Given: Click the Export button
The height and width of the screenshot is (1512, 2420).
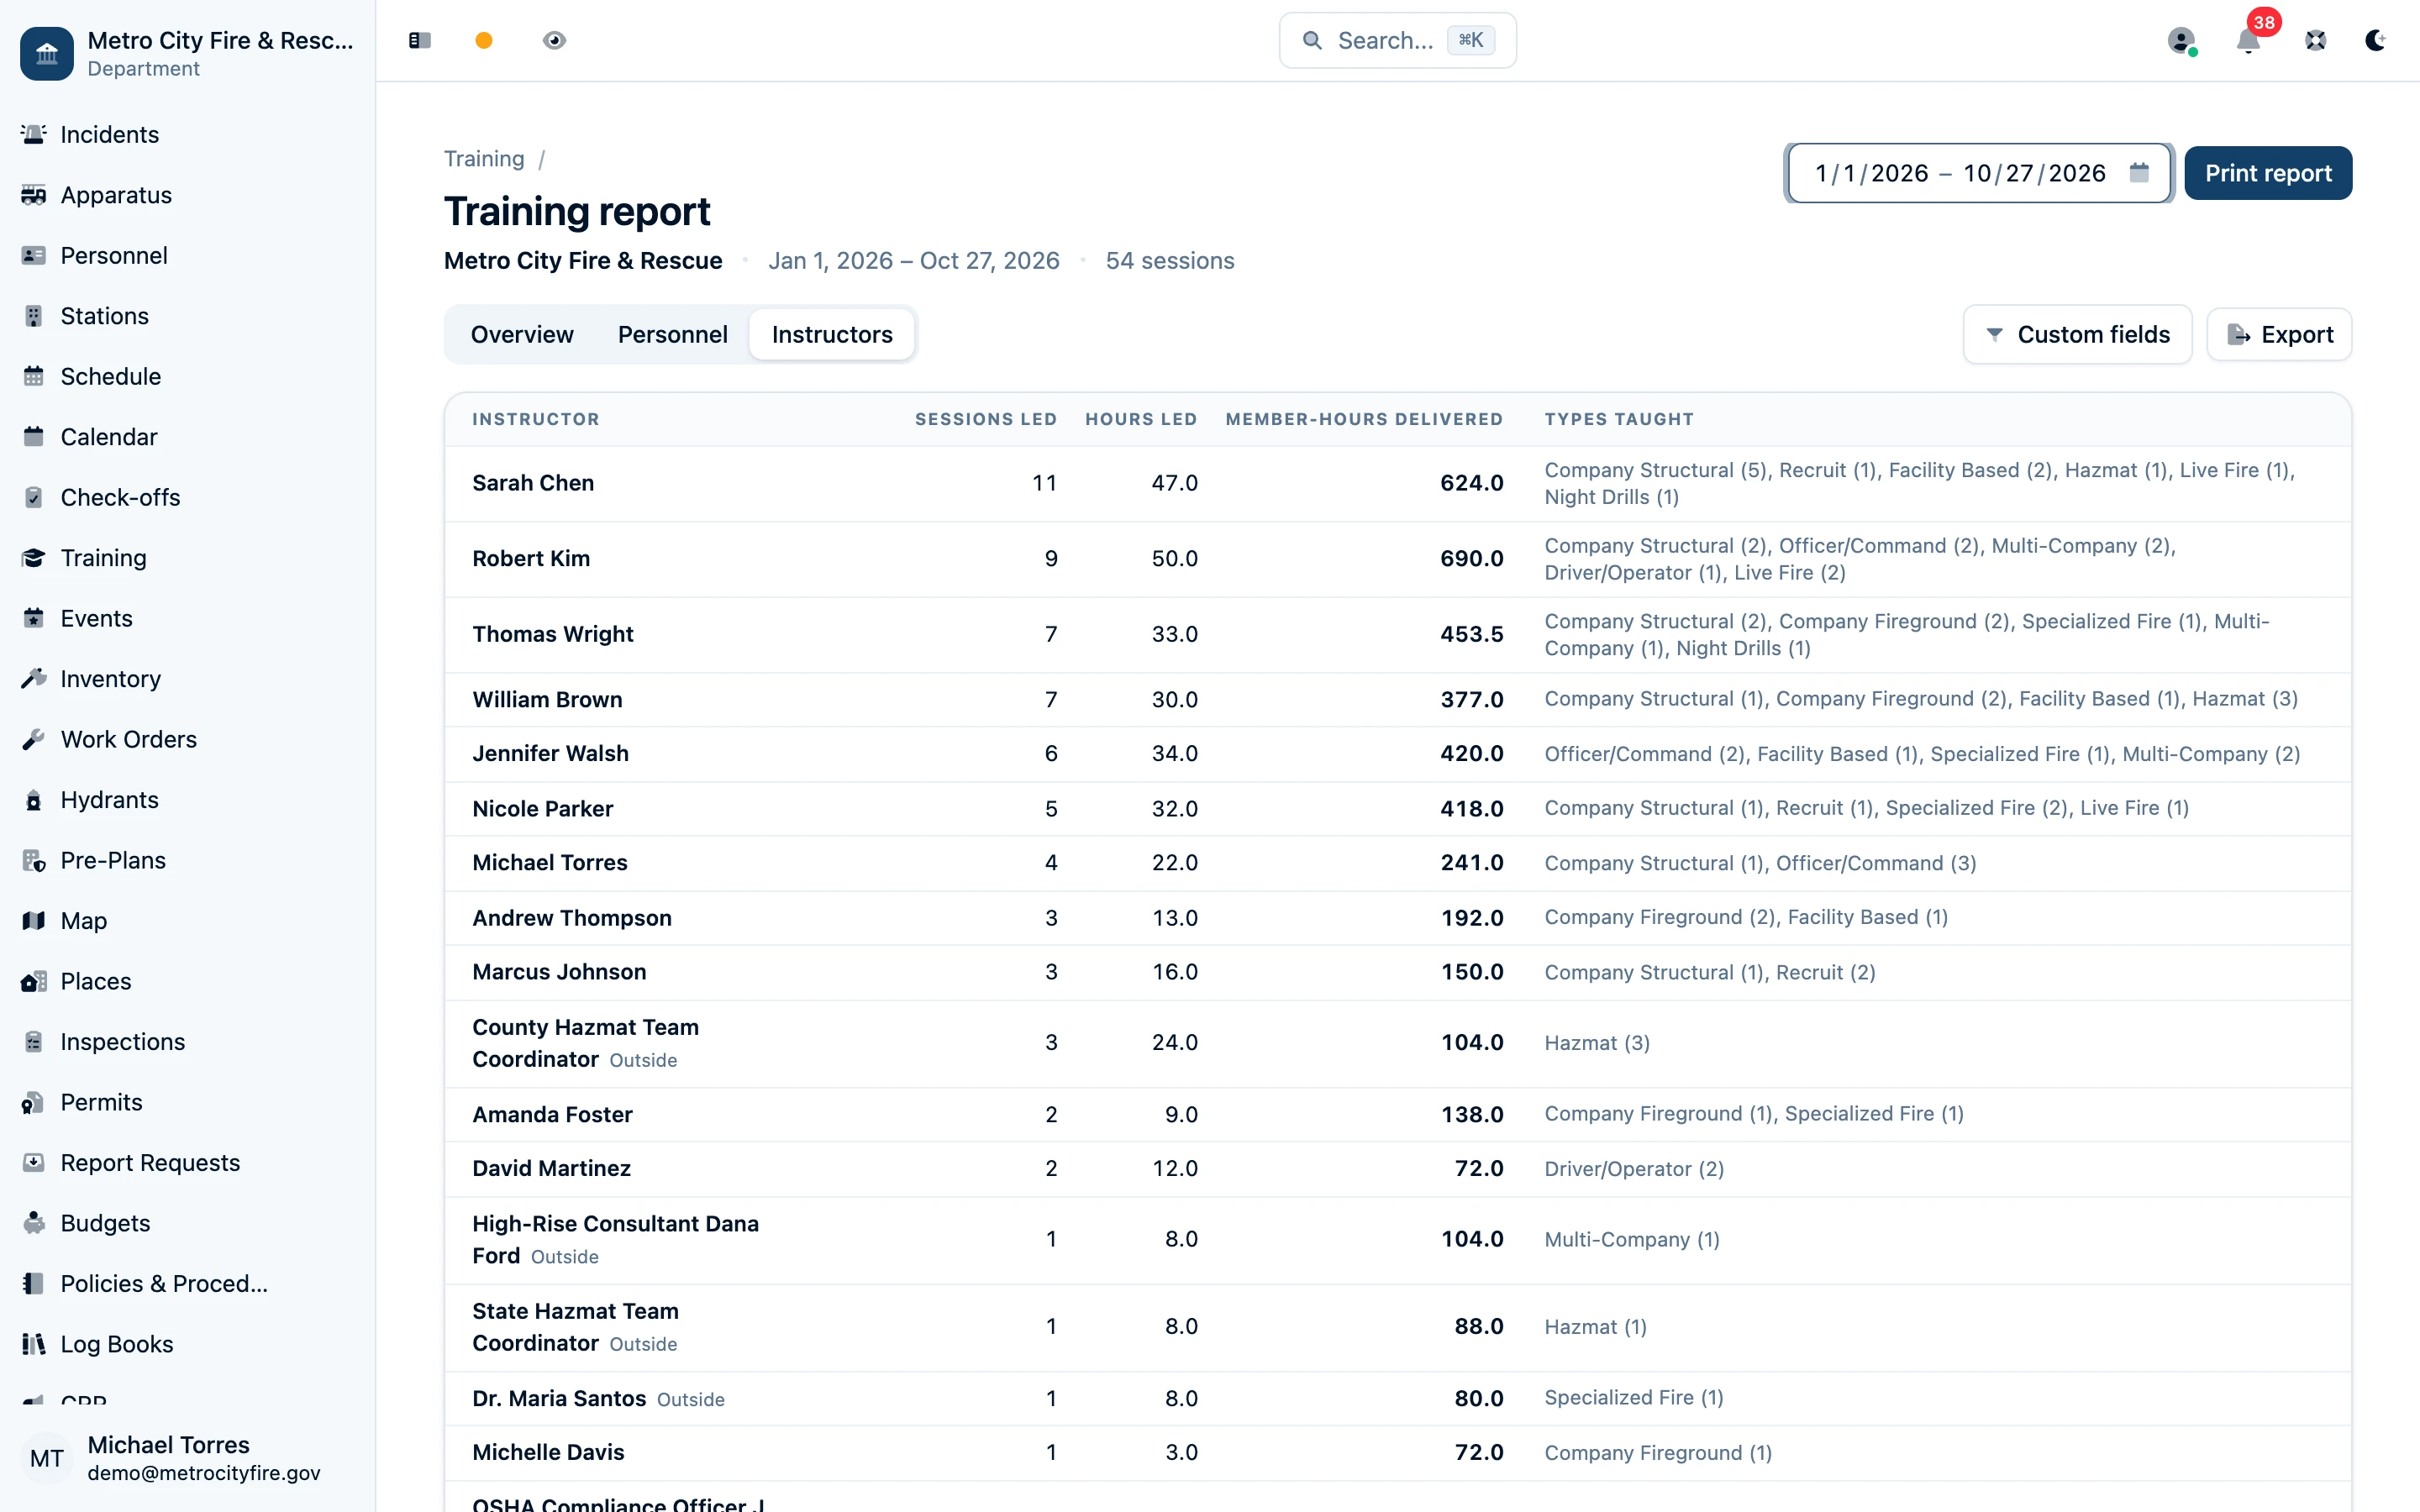Looking at the screenshot, I should tap(2279, 334).
